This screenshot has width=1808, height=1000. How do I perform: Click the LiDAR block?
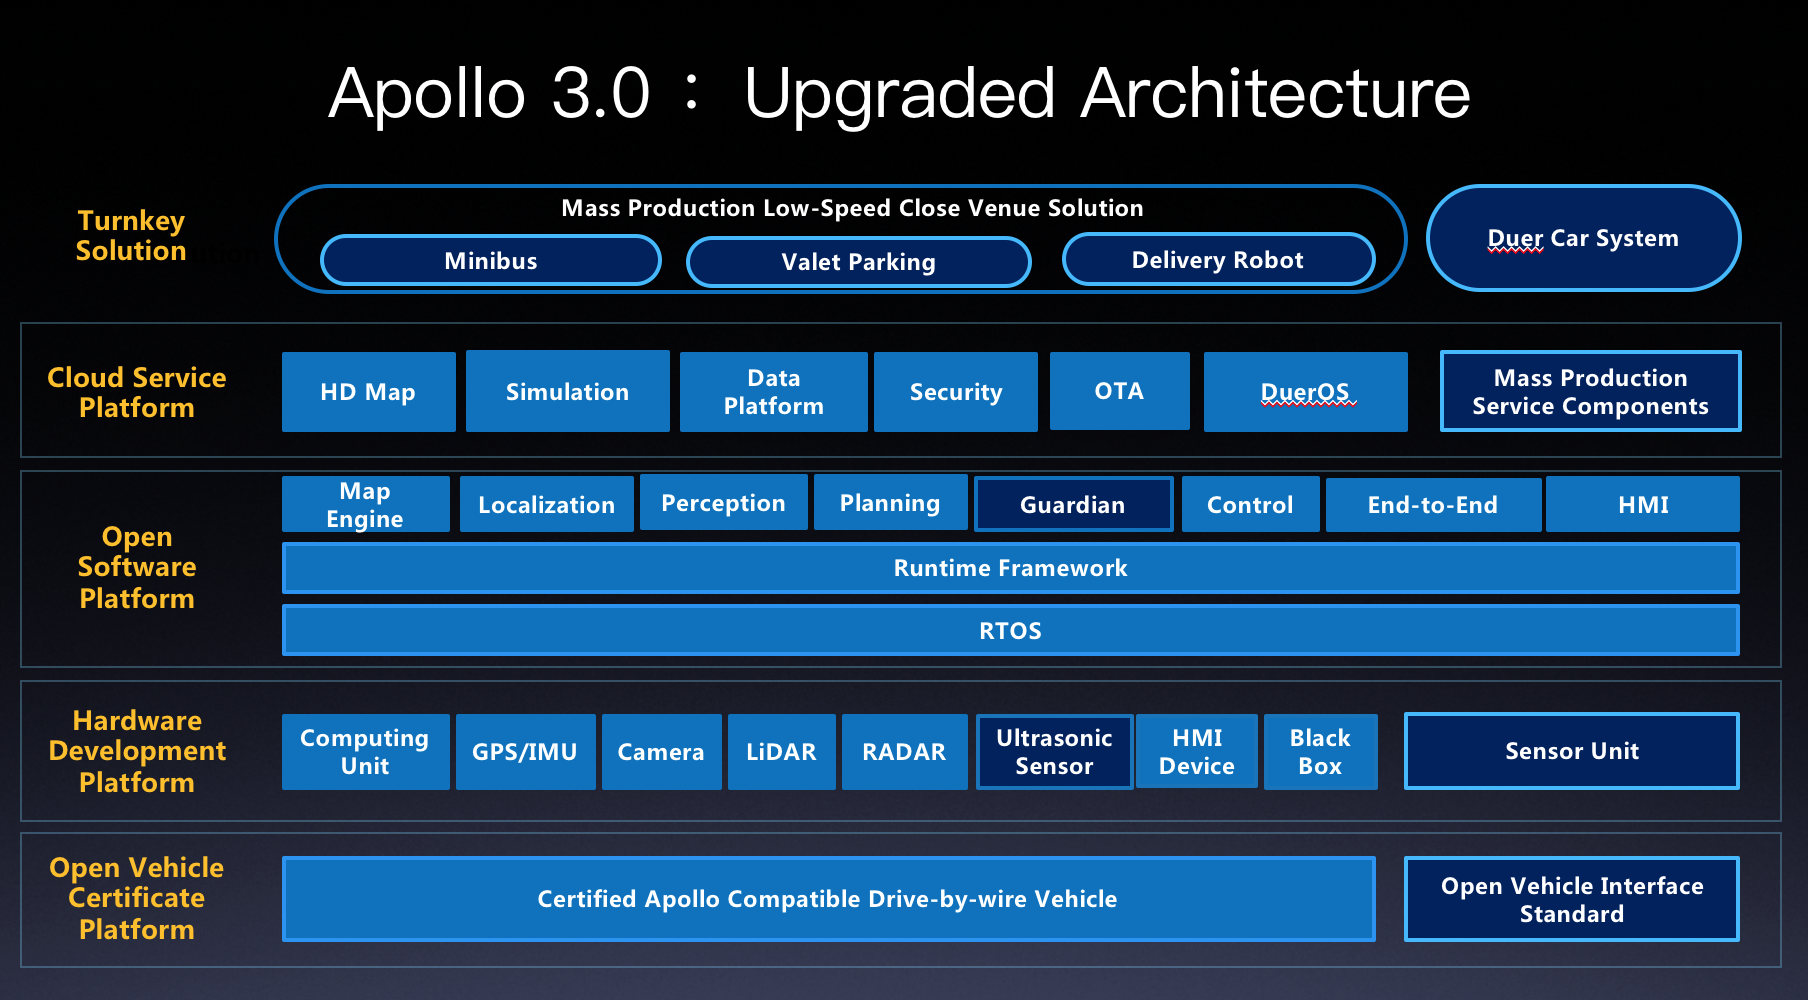pos(781,752)
